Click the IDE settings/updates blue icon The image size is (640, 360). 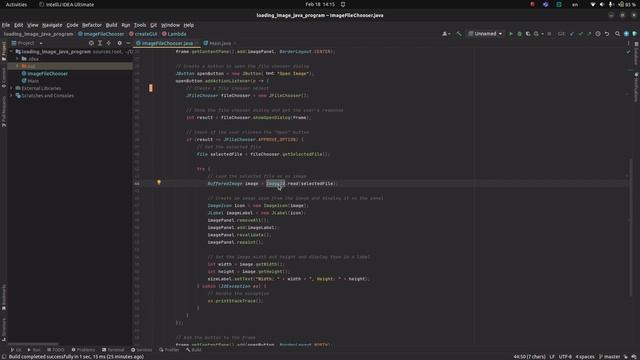click(x=626, y=34)
